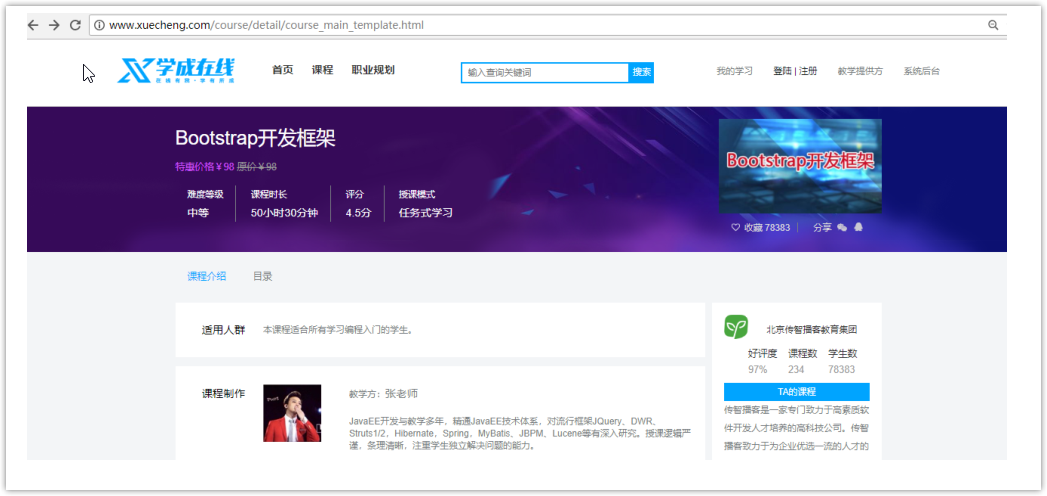Click the 搜索 button
This screenshot has height=496, width=1047.
642,73
